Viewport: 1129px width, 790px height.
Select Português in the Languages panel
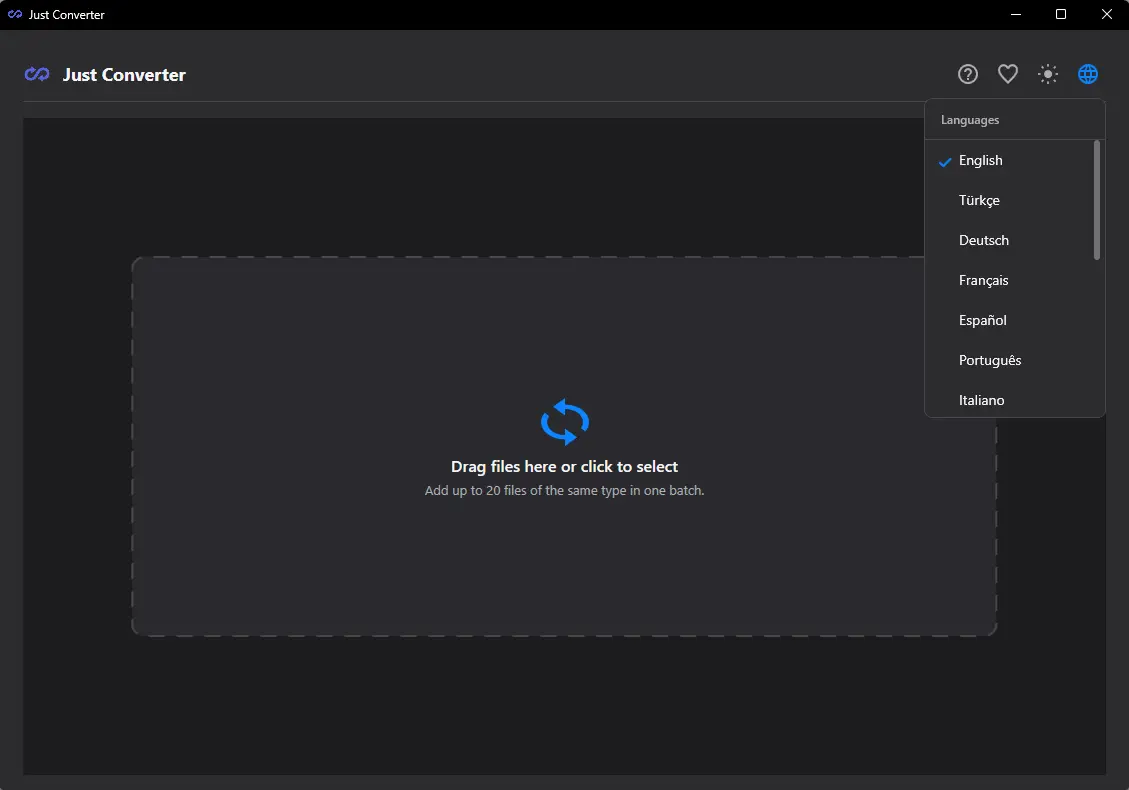[990, 360]
